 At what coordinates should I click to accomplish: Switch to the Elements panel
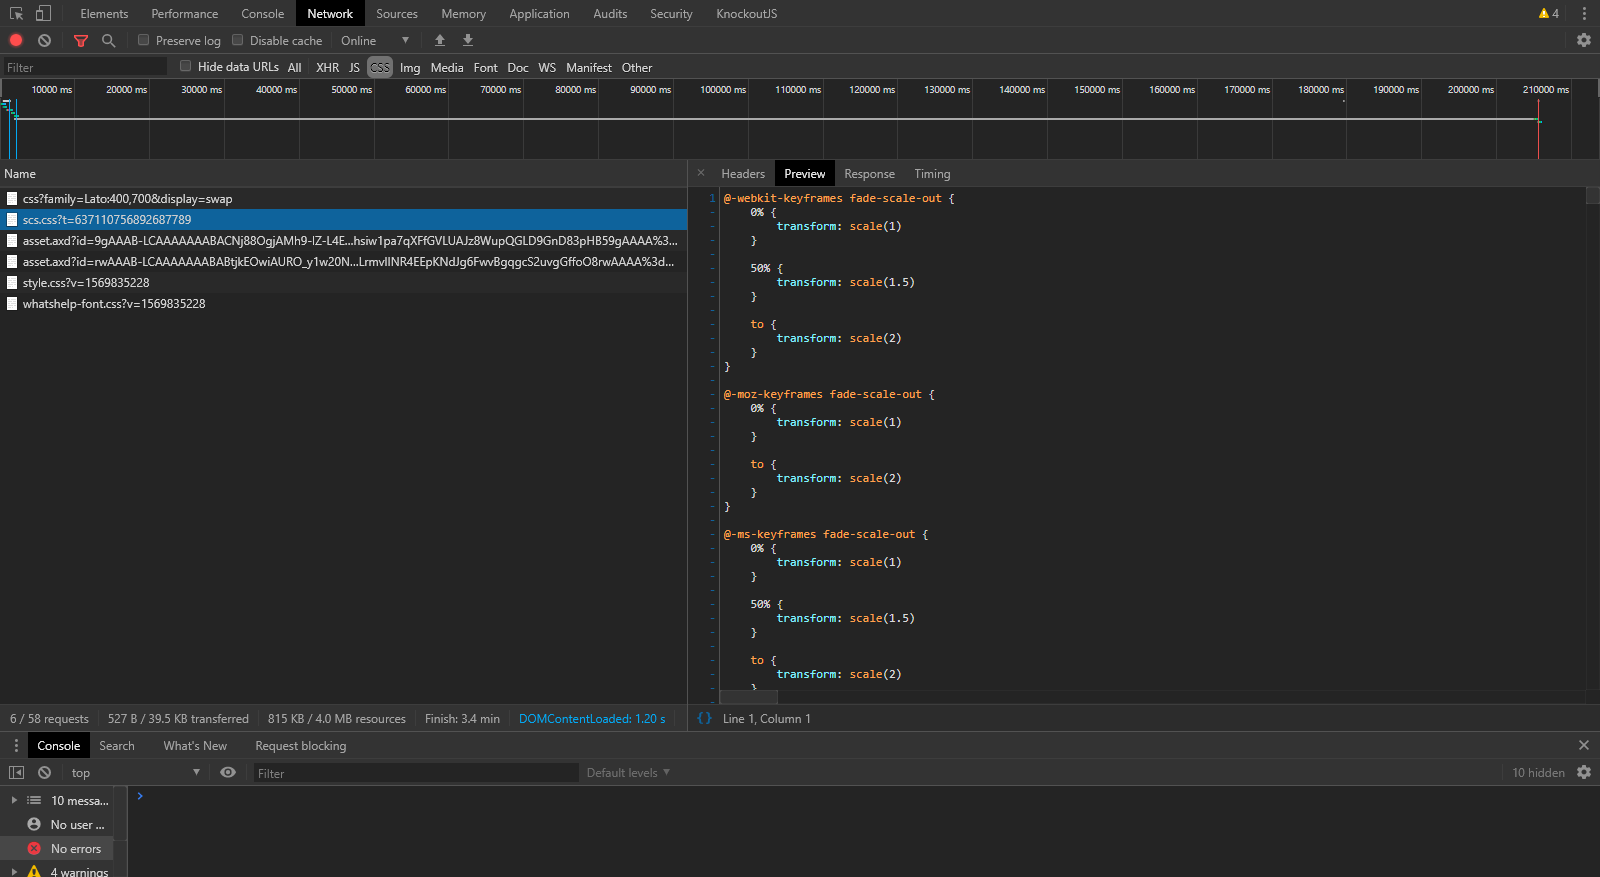(104, 13)
